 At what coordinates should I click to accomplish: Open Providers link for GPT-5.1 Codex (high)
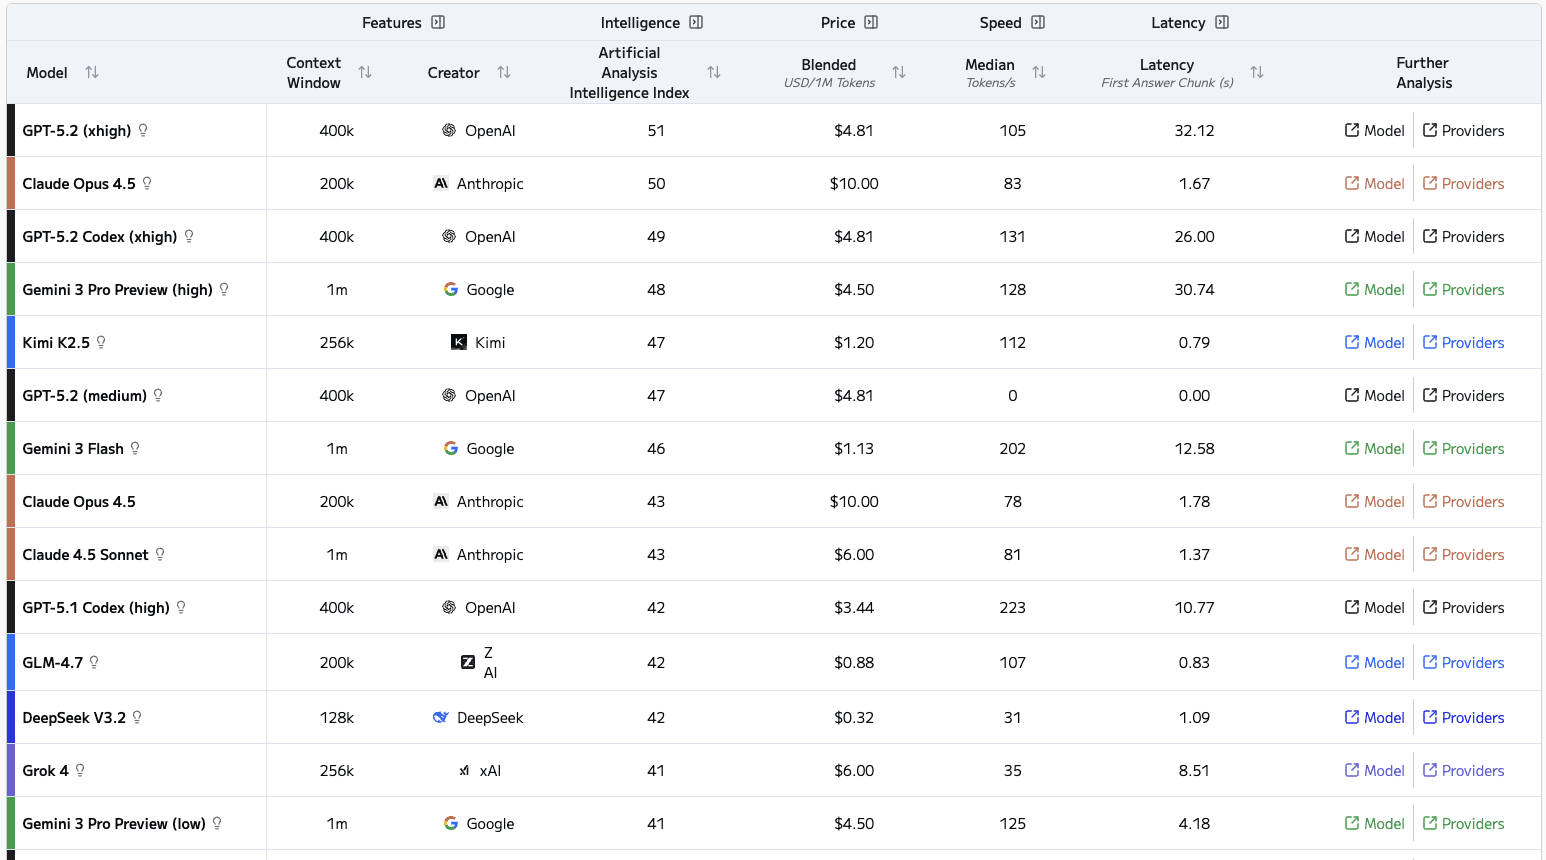click(x=1463, y=607)
